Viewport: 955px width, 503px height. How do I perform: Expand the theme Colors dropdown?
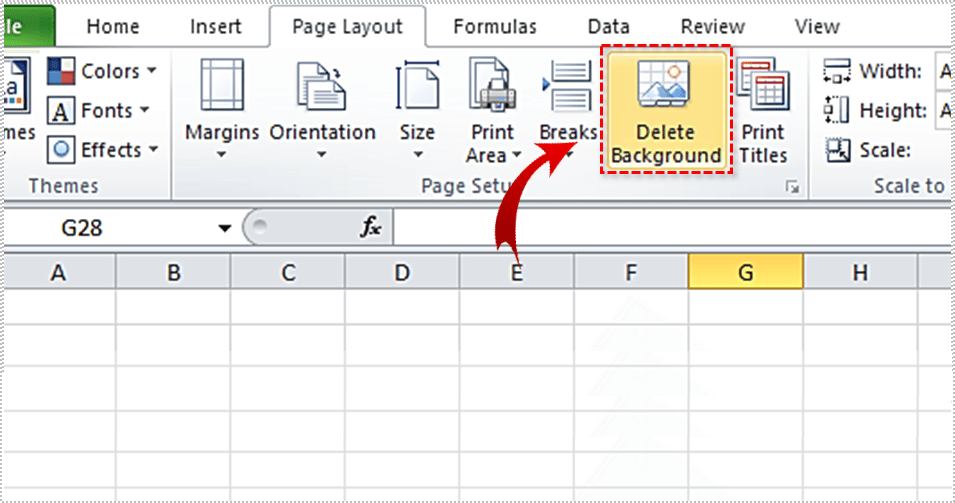tap(103, 71)
